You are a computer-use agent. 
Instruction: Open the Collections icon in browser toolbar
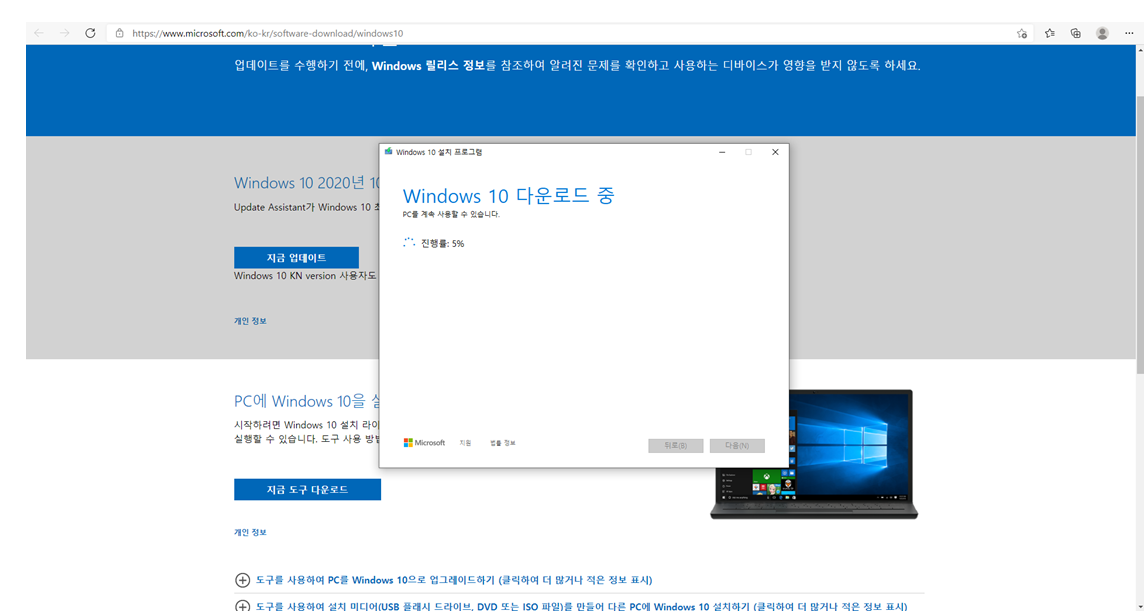[x=1075, y=33]
